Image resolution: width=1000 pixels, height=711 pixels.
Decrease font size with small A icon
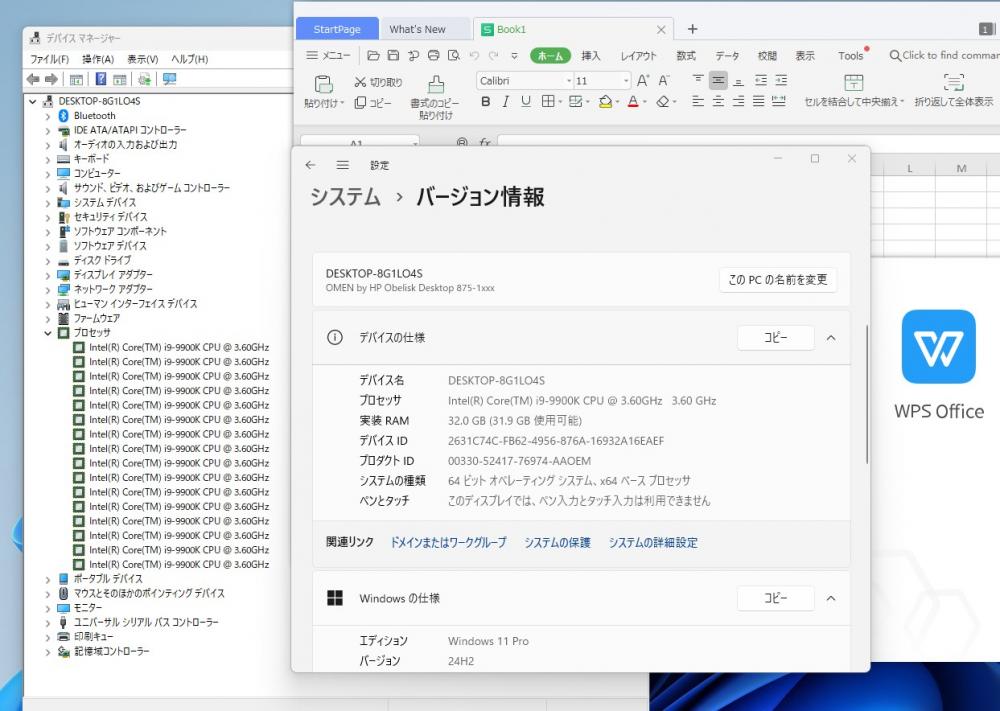[663, 80]
